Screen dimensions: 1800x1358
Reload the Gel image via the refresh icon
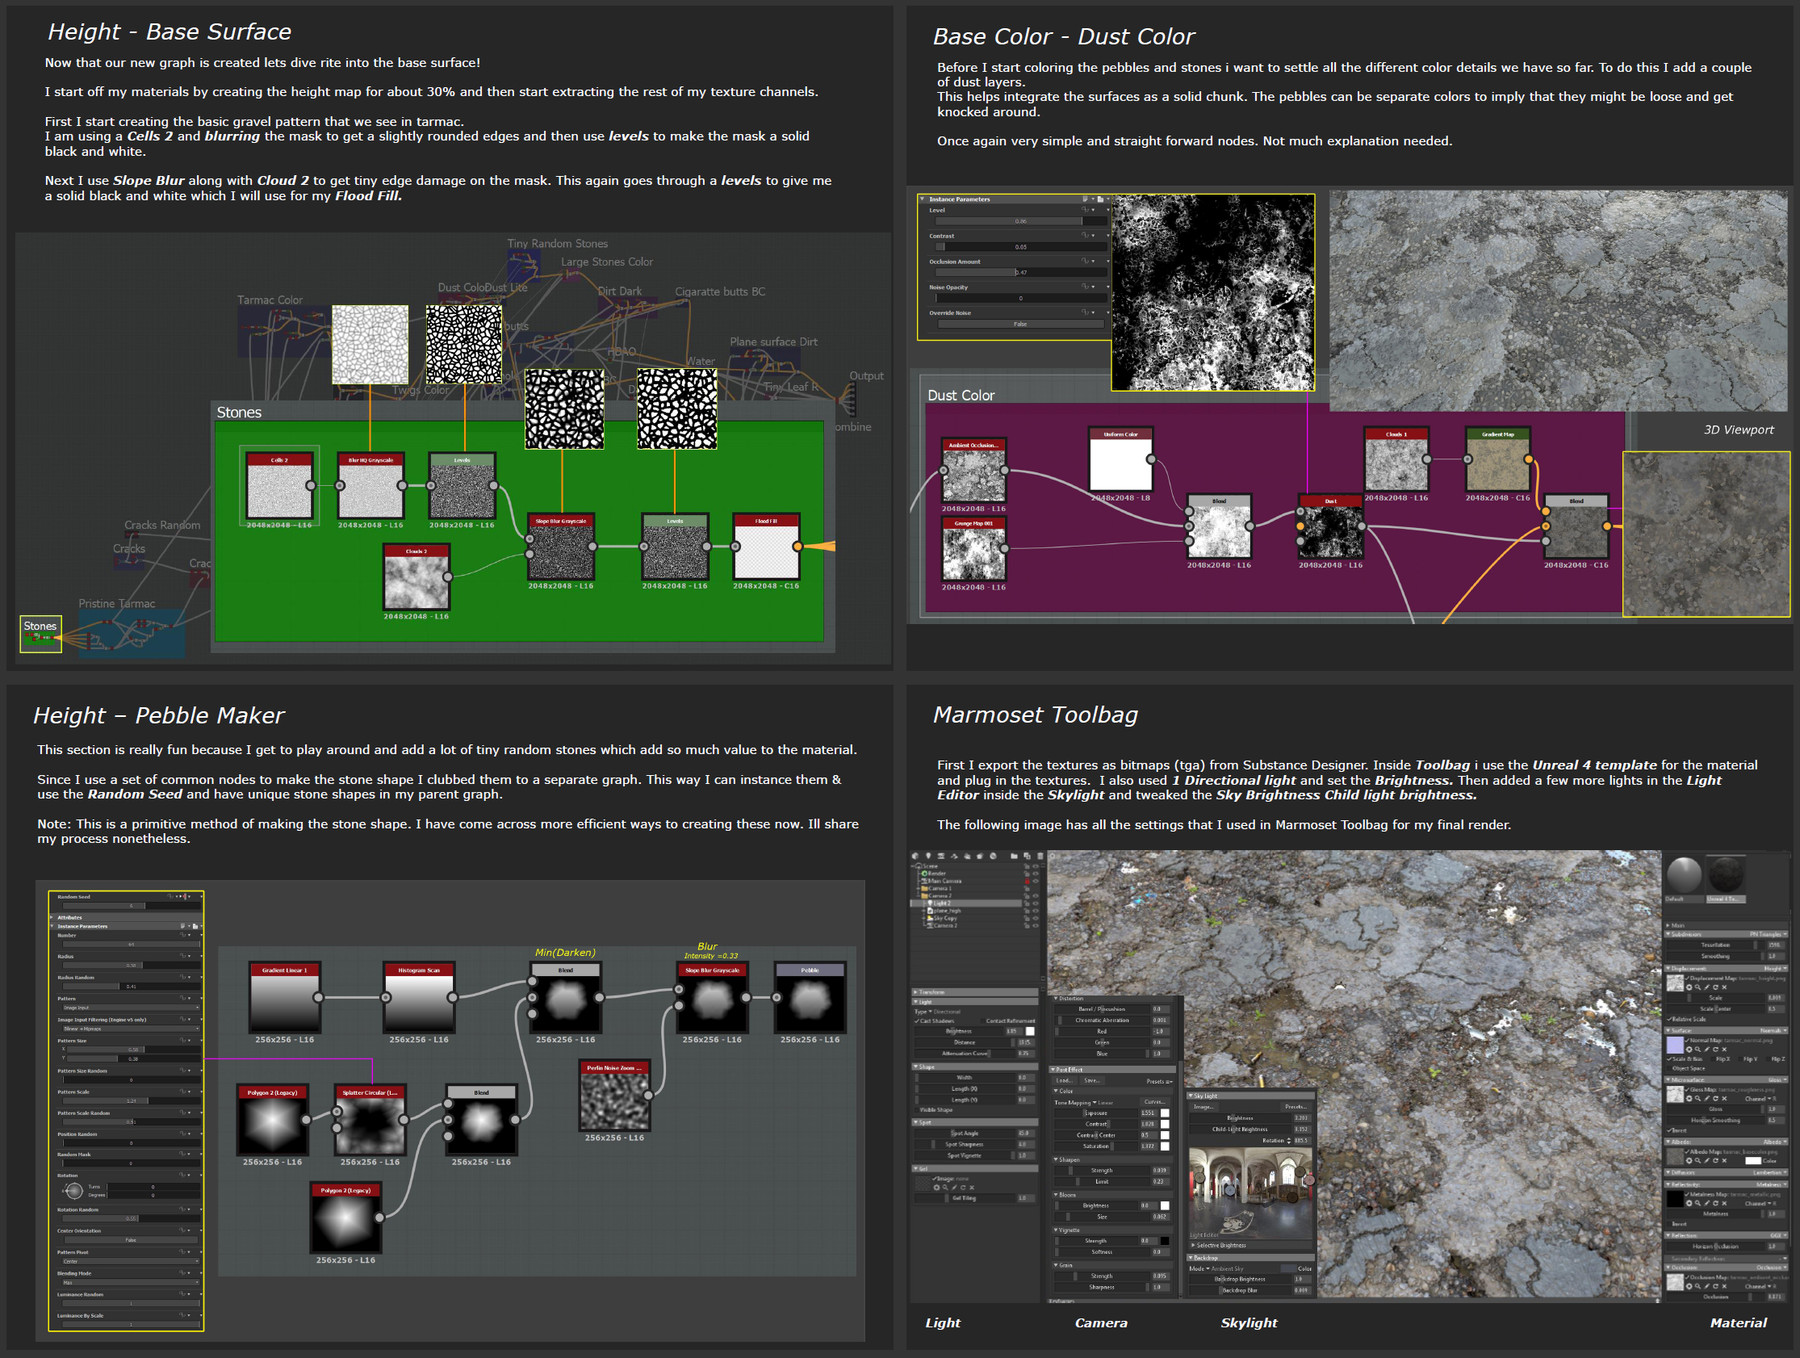(963, 1188)
